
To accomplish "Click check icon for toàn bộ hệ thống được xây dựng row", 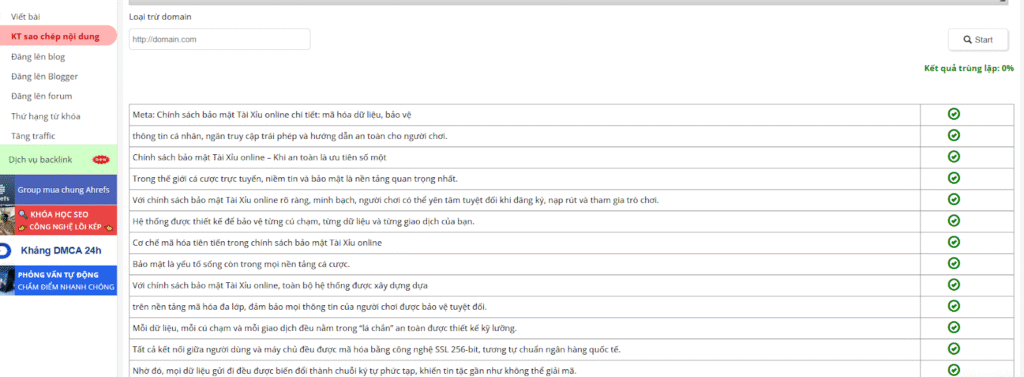I will coord(953,285).
